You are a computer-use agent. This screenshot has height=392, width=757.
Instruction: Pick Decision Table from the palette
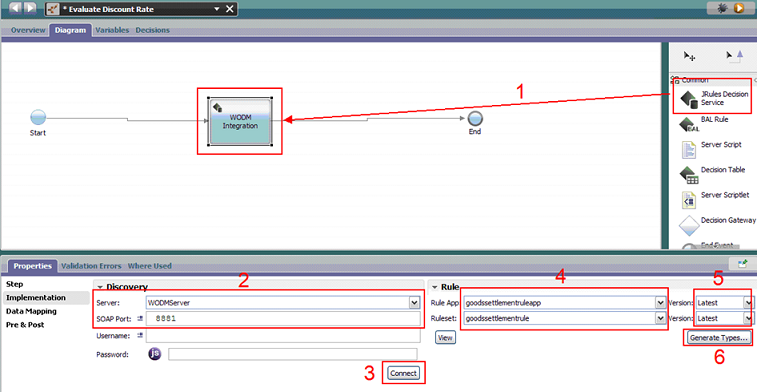coord(712,174)
